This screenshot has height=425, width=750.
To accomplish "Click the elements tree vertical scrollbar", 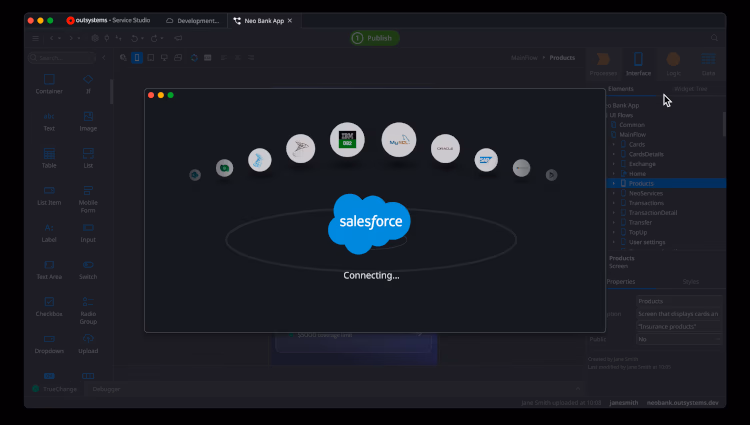I will [x=724, y=124].
